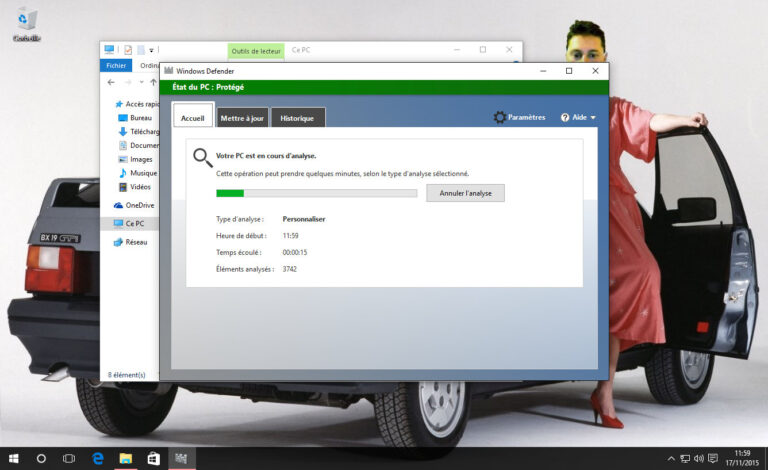This screenshot has width=768, height=470.
Task: Launch Microsoft Edge from the taskbar
Action: pyautogui.click(x=98, y=458)
